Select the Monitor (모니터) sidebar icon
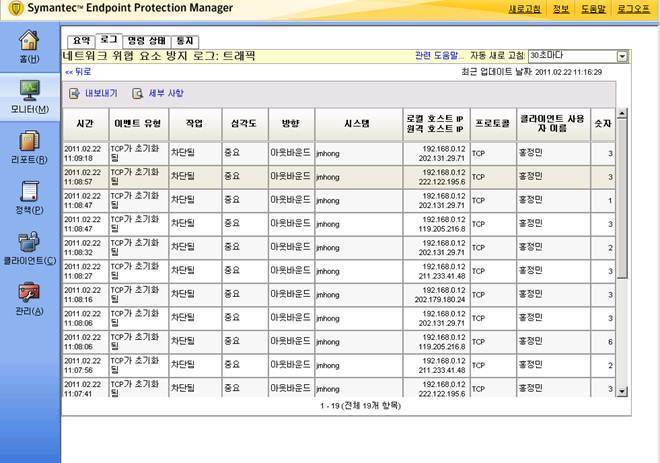 [29, 90]
